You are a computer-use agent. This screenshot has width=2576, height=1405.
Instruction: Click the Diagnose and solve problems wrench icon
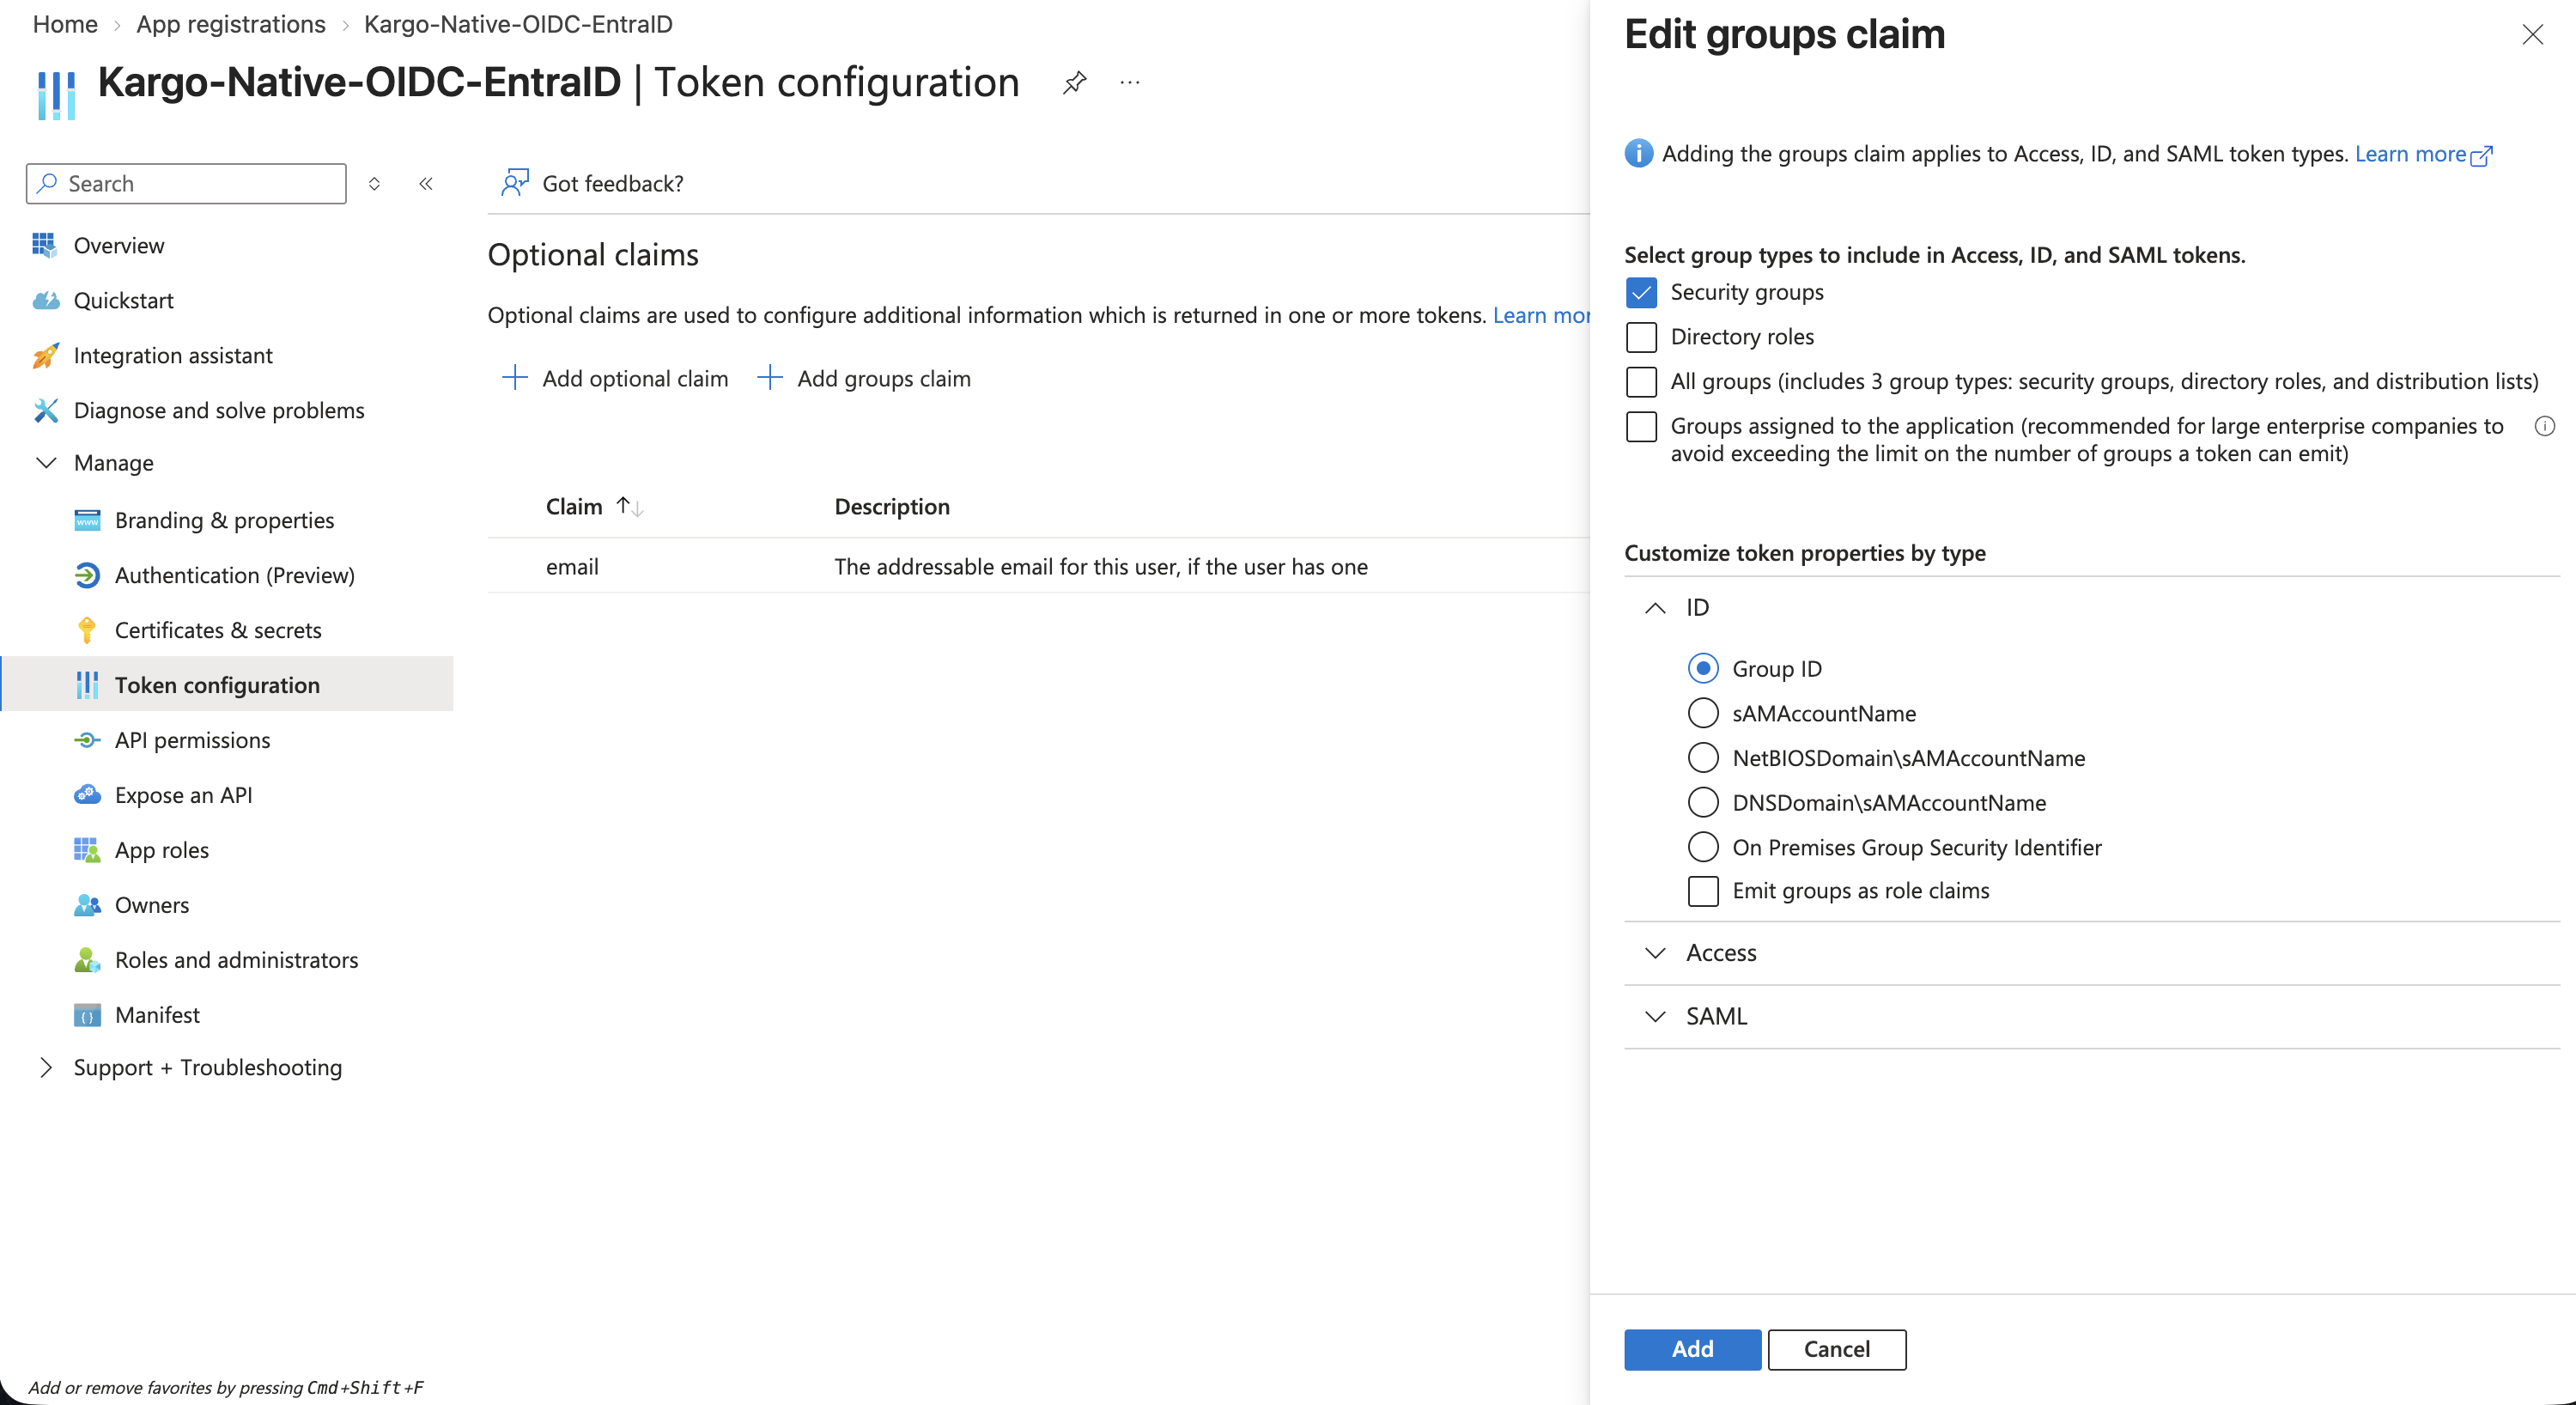45,410
